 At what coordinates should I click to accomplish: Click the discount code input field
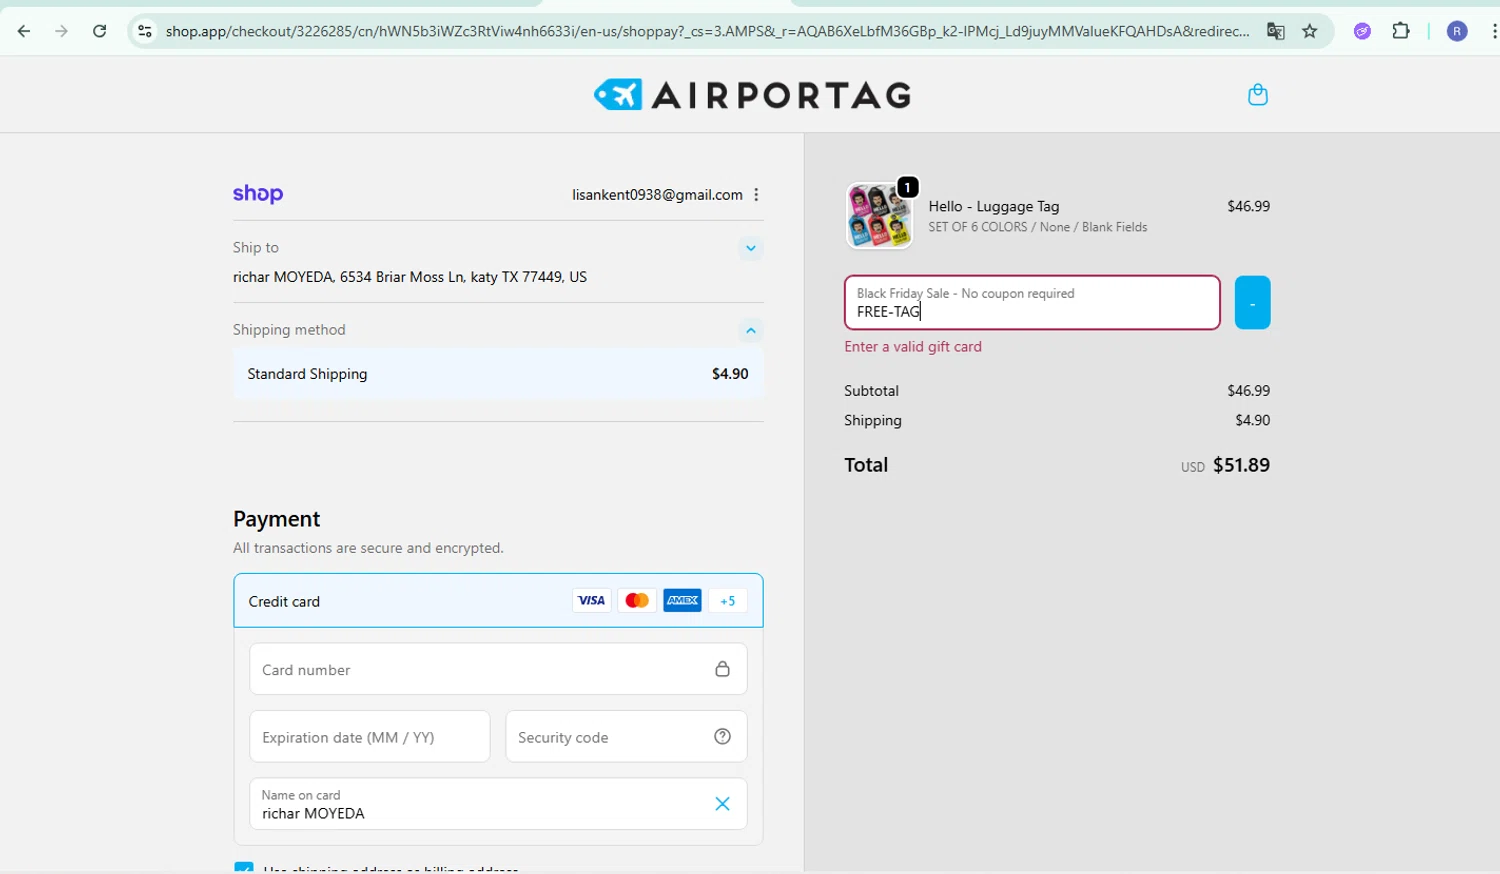1032,303
